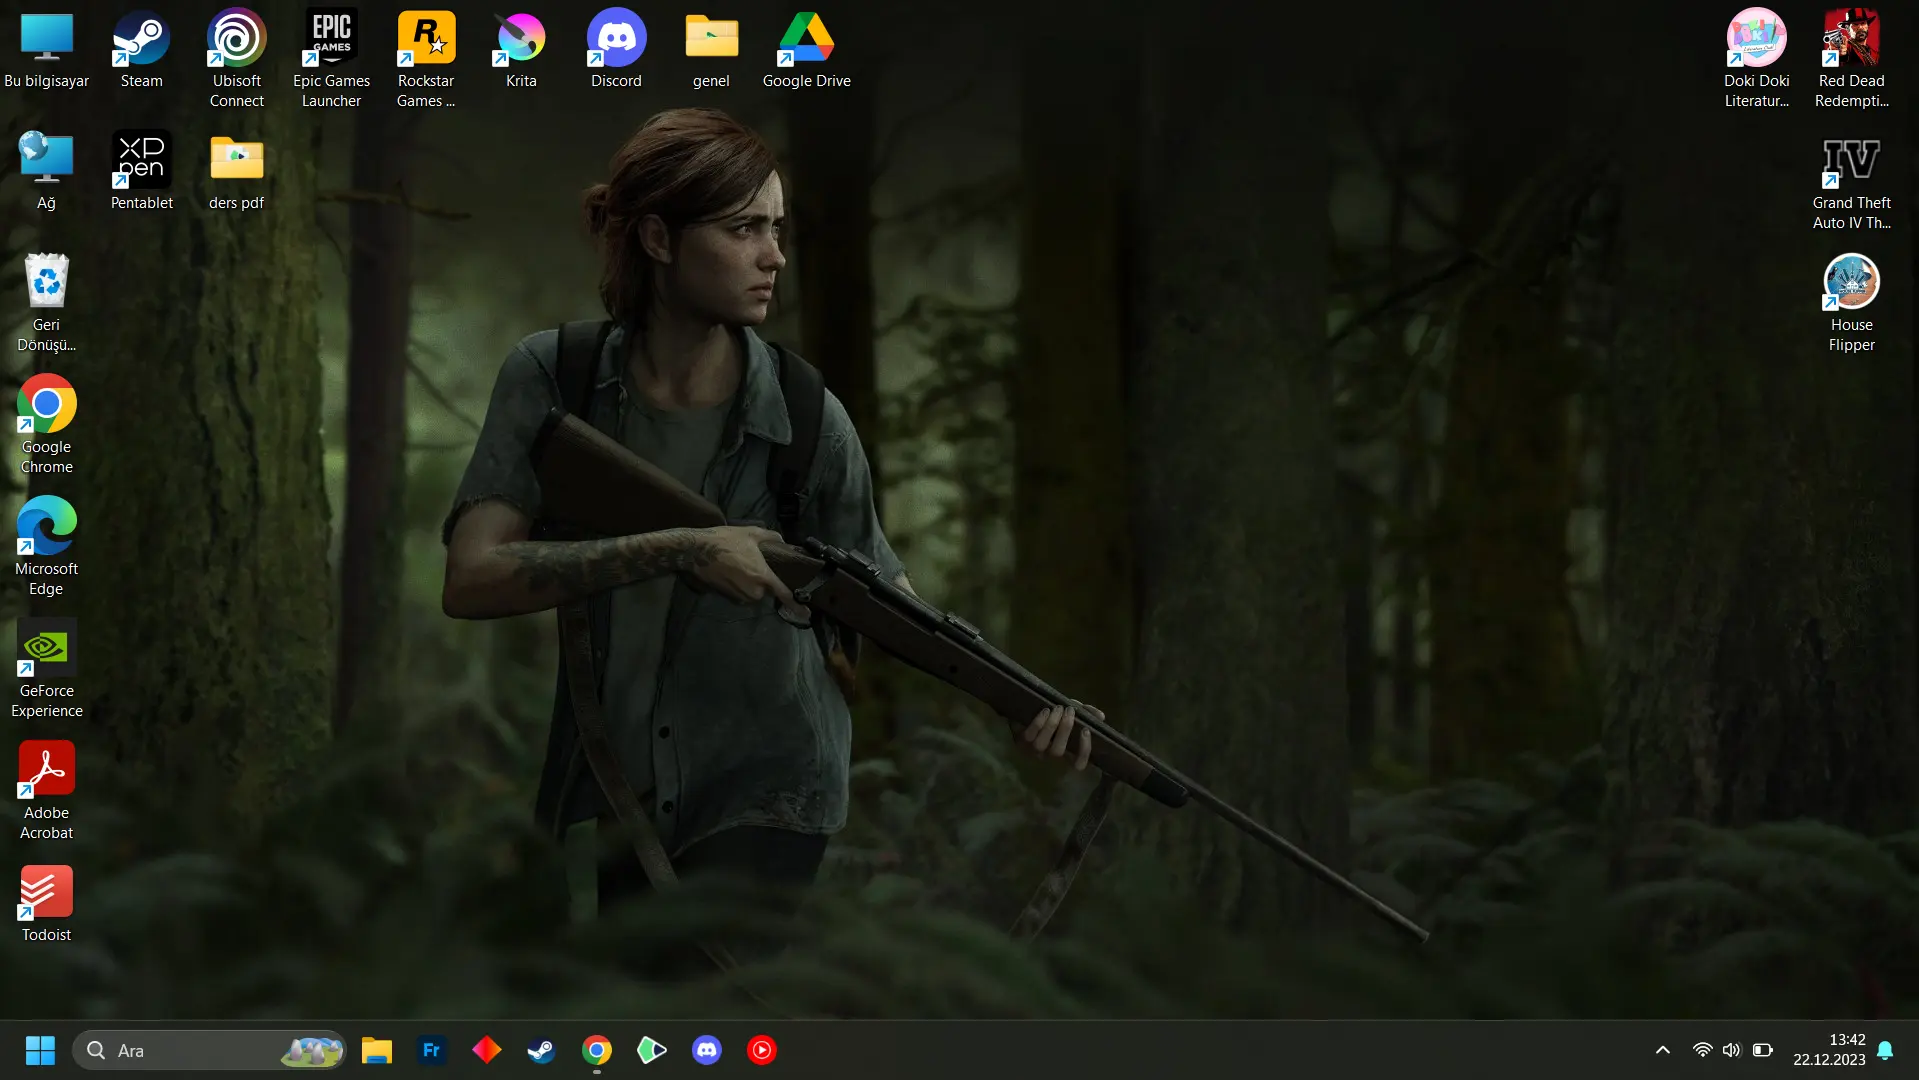Click the Google Chrome desktop shortcut
The width and height of the screenshot is (1919, 1080).
(x=47, y=425)
